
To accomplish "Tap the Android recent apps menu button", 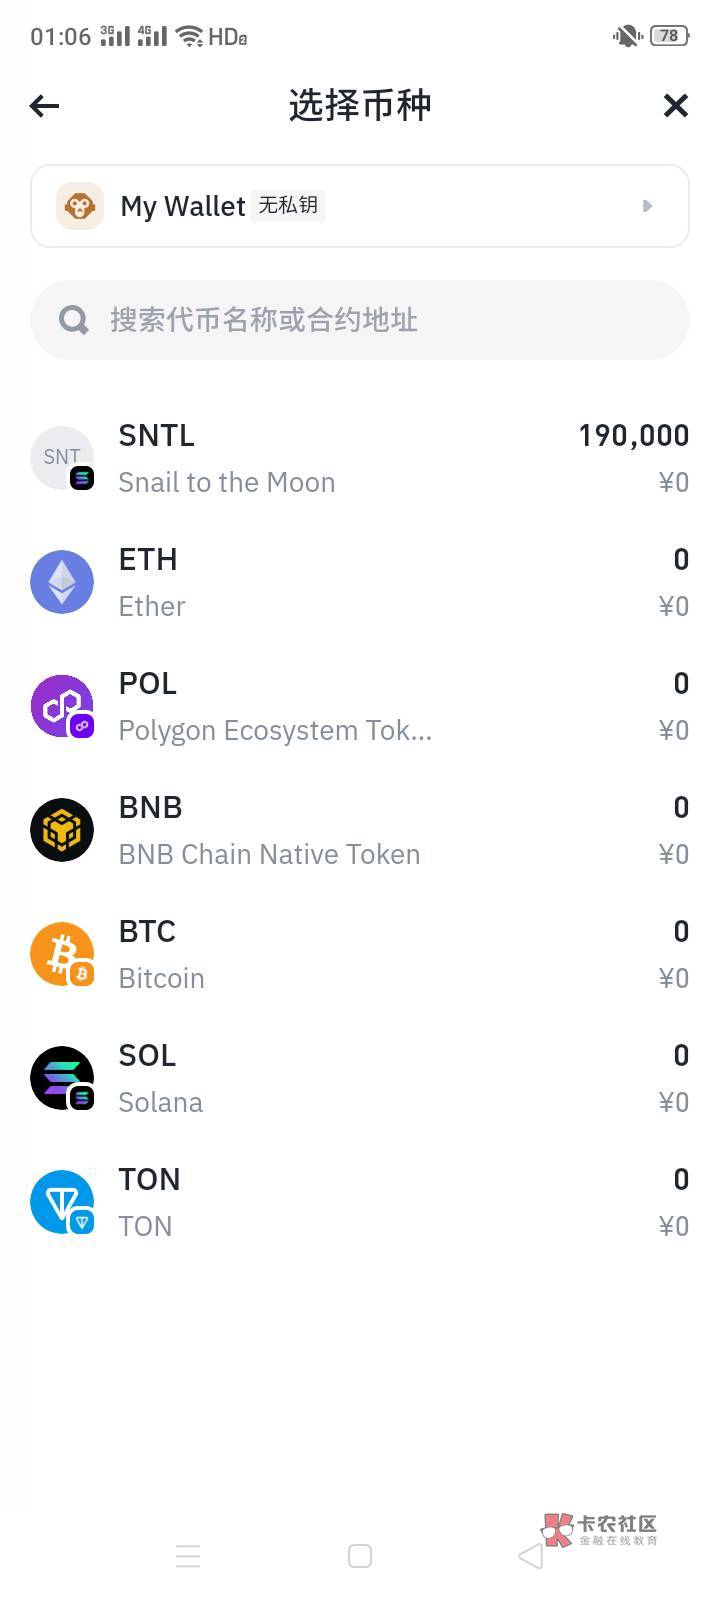I will pos(188,1556).
